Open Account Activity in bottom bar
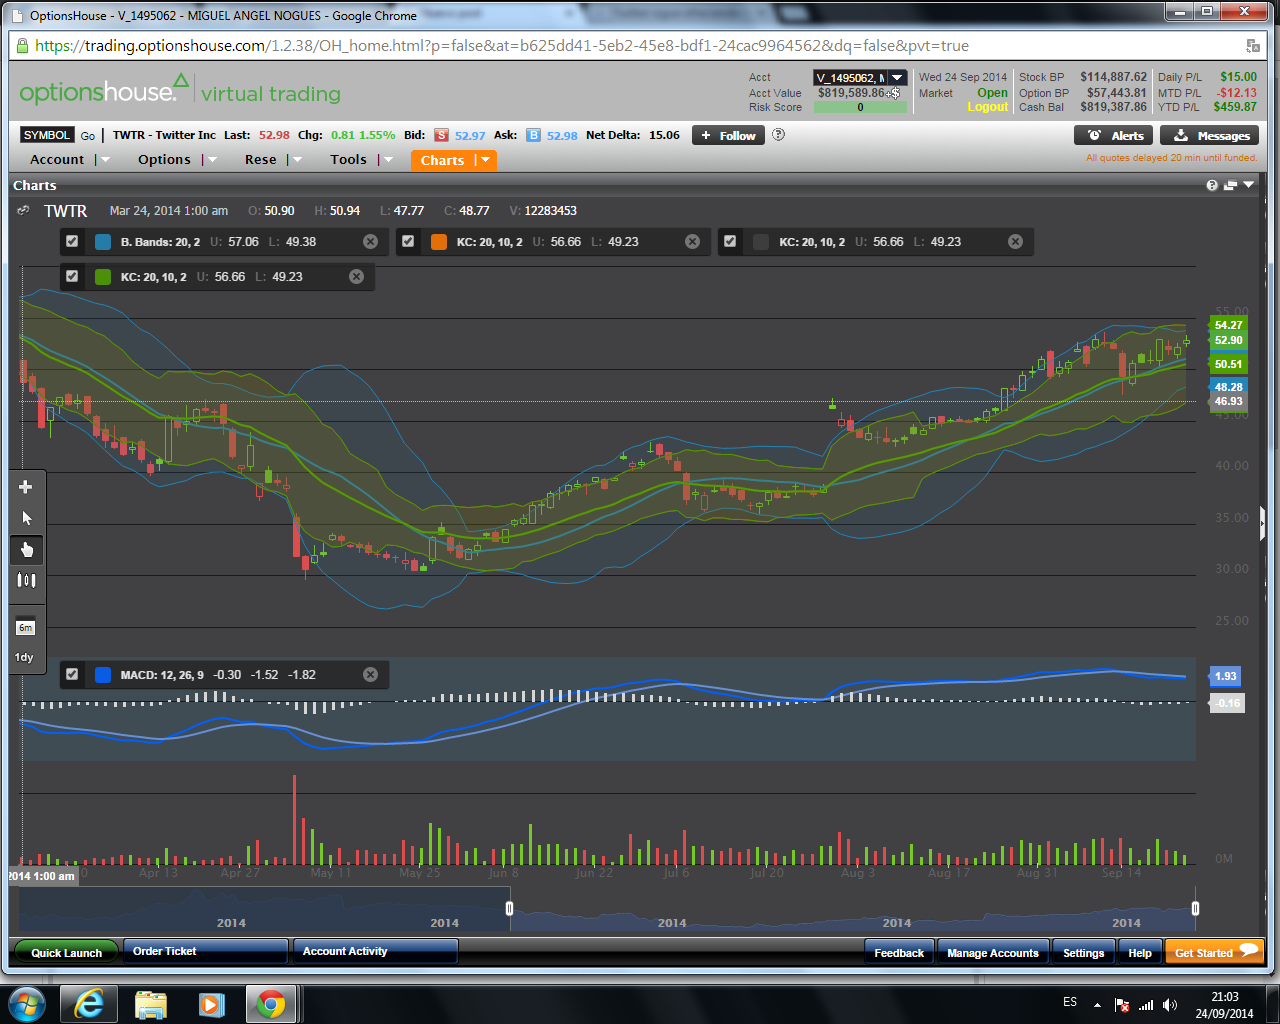This screenshot has height=1024, width=1280. tap(375, 951)
